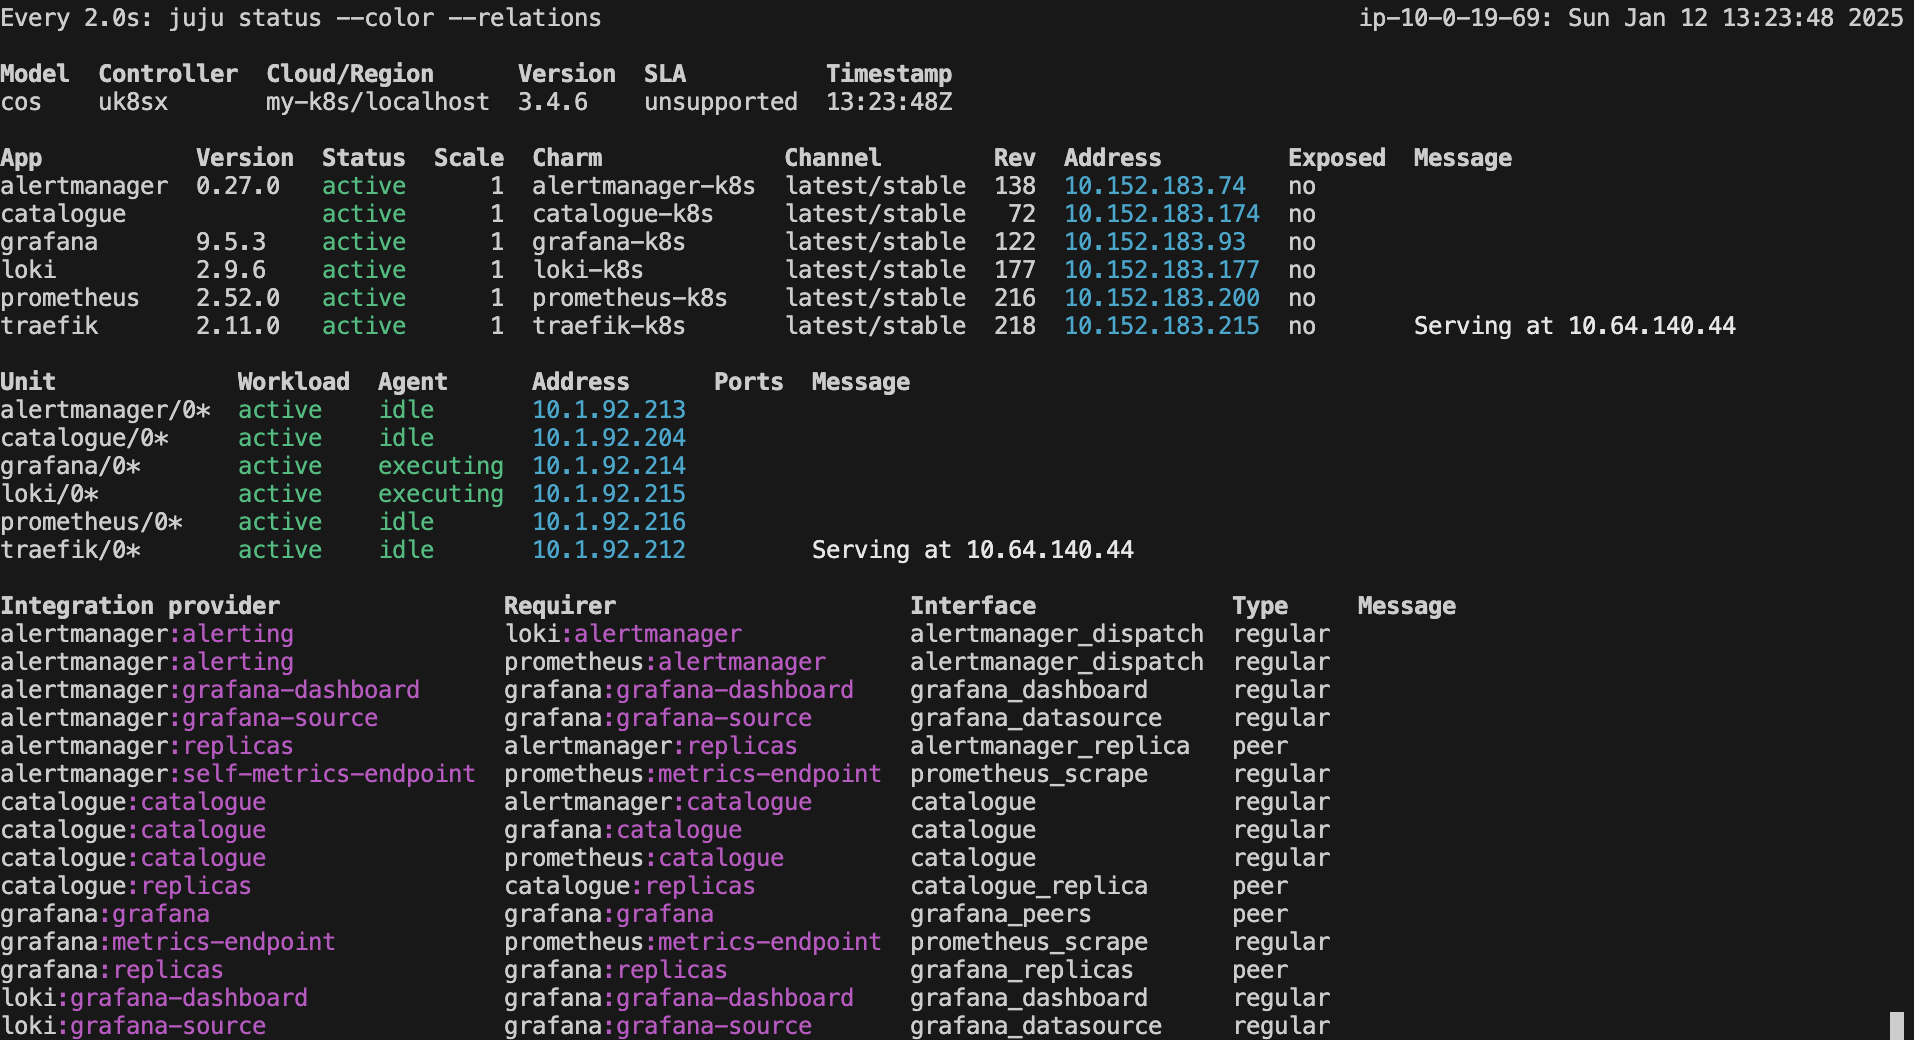Image resolution: width=1914 pixels, height=1040 pixels.
Task: Click provider 'grafana:metrics-endpoint'
Action: coord(168,942)
